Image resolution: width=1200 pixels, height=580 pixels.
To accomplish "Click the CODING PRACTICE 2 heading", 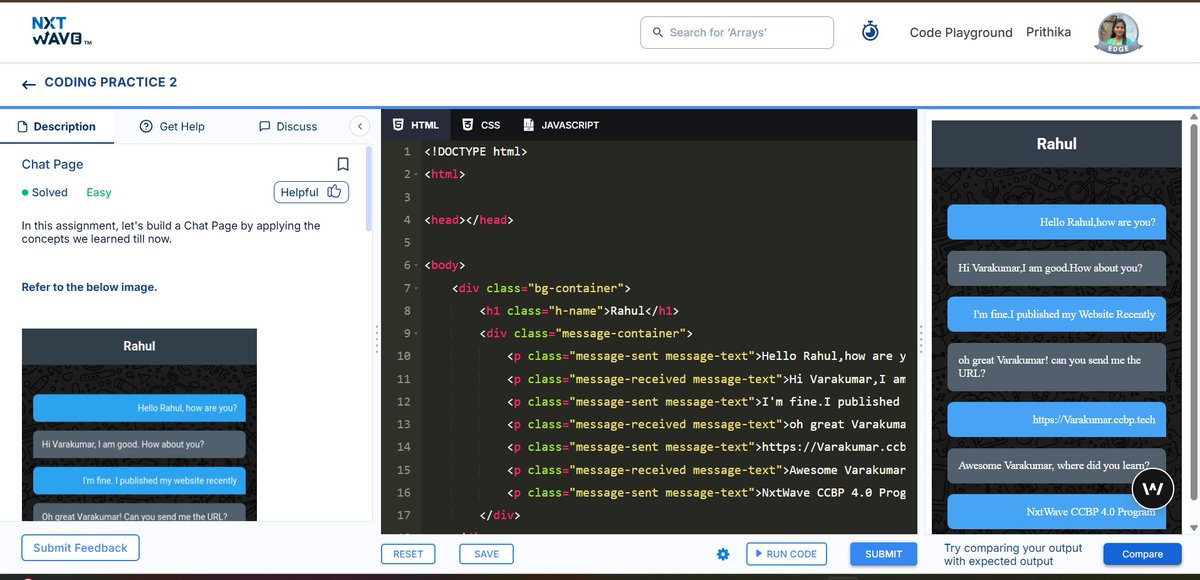I will pyautogui.click(x=111, y=82).
